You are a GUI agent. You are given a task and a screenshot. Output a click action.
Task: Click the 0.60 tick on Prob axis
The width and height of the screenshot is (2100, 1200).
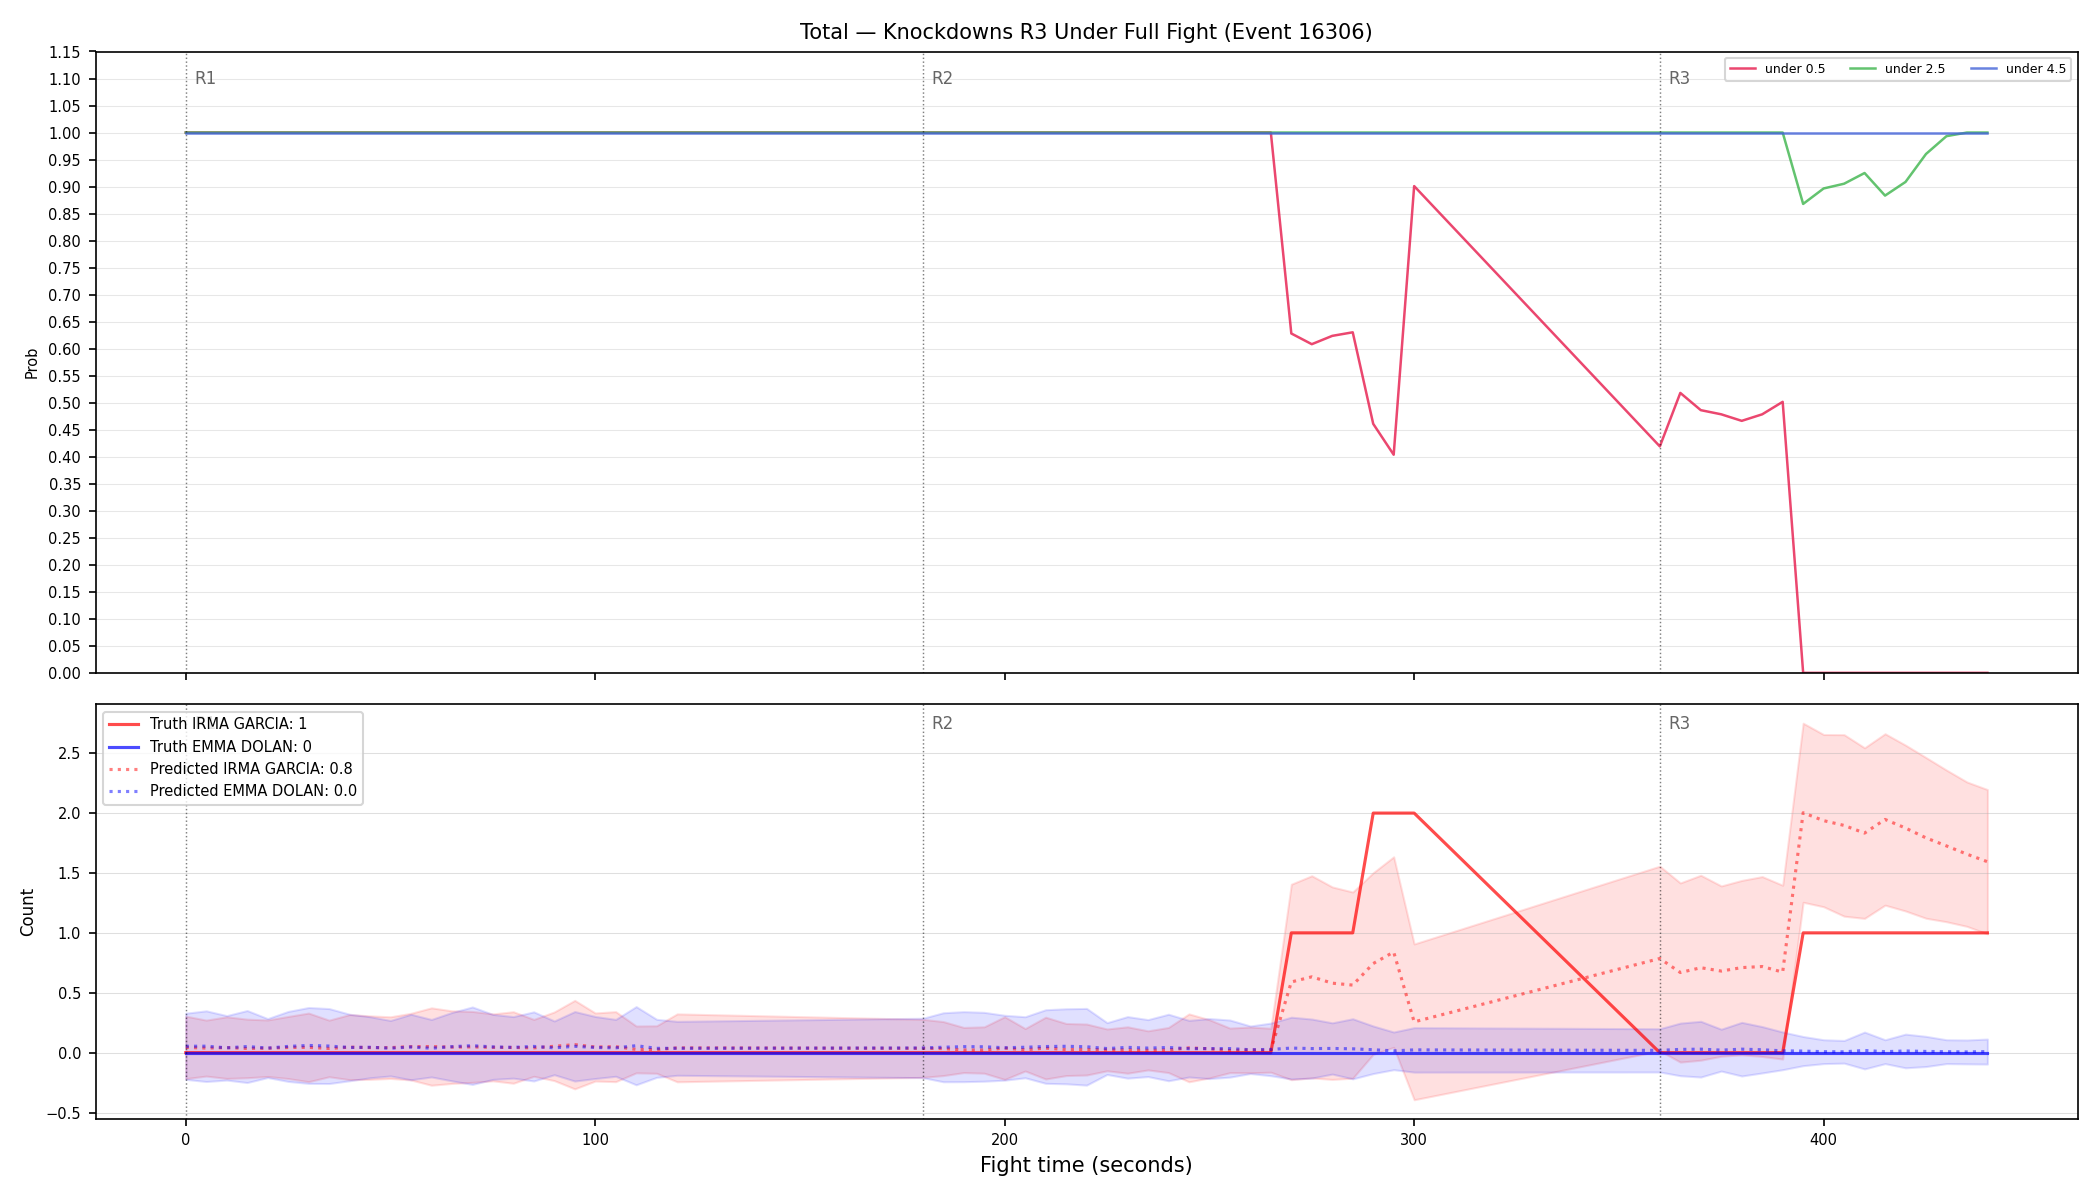pyautogui.click(x=64, y=349)
